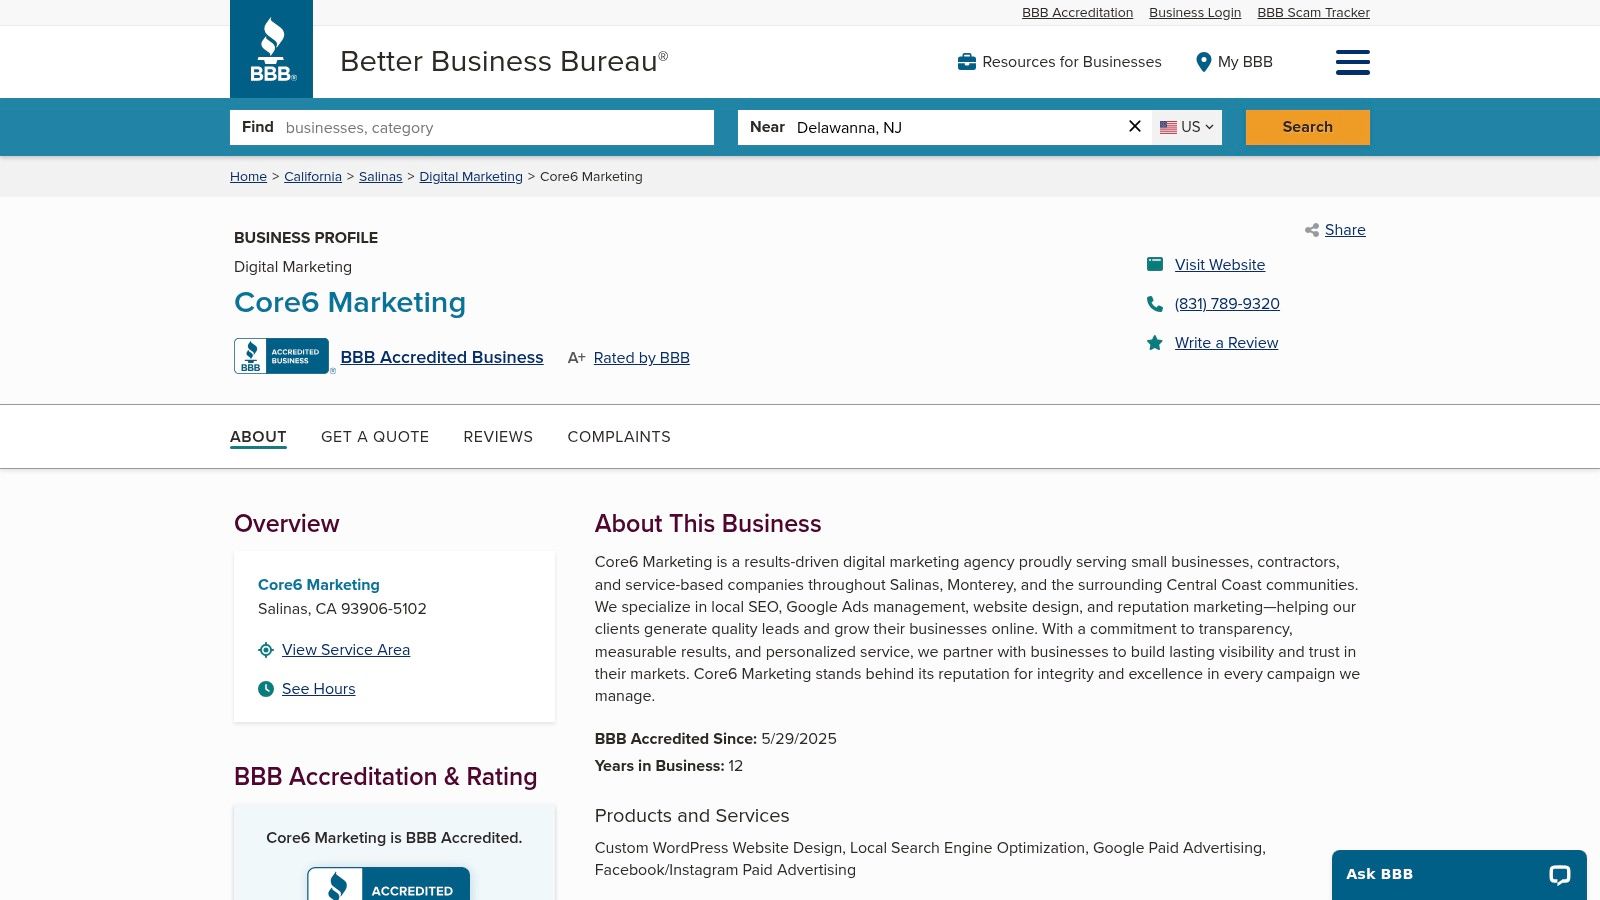Clear the Near location field
1600x900 pixels.
(1134, 126)
